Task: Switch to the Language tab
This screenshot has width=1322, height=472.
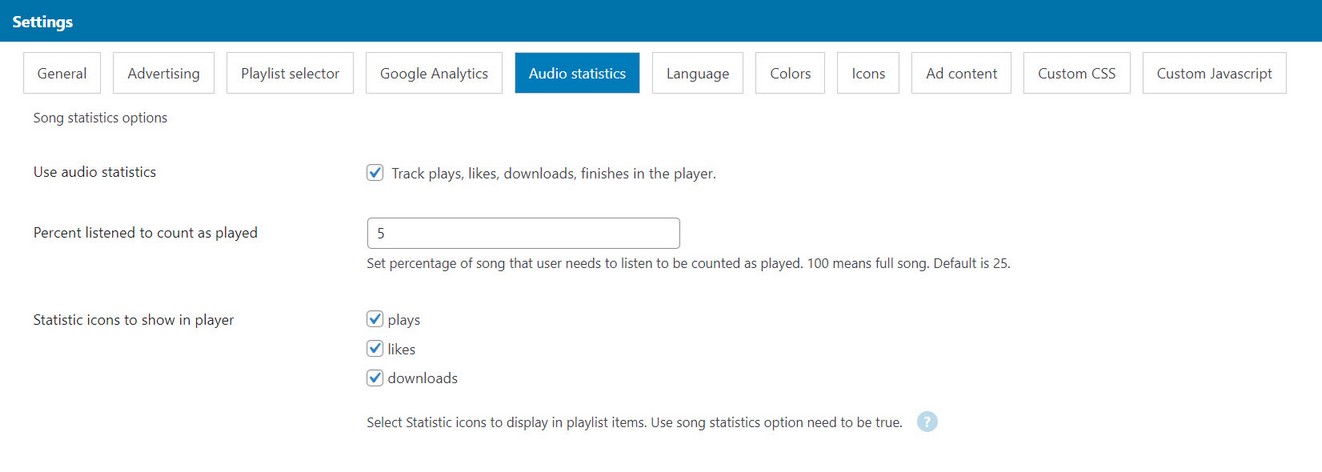Action: tap(697, 73)
